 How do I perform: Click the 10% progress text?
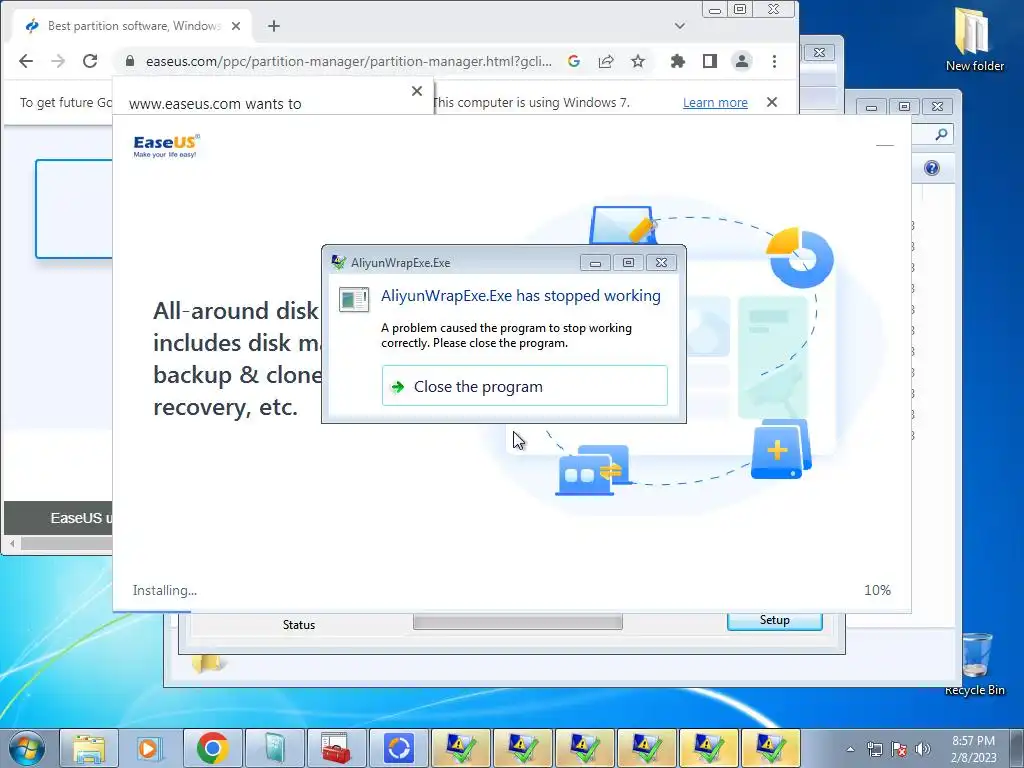coord(877,590)
